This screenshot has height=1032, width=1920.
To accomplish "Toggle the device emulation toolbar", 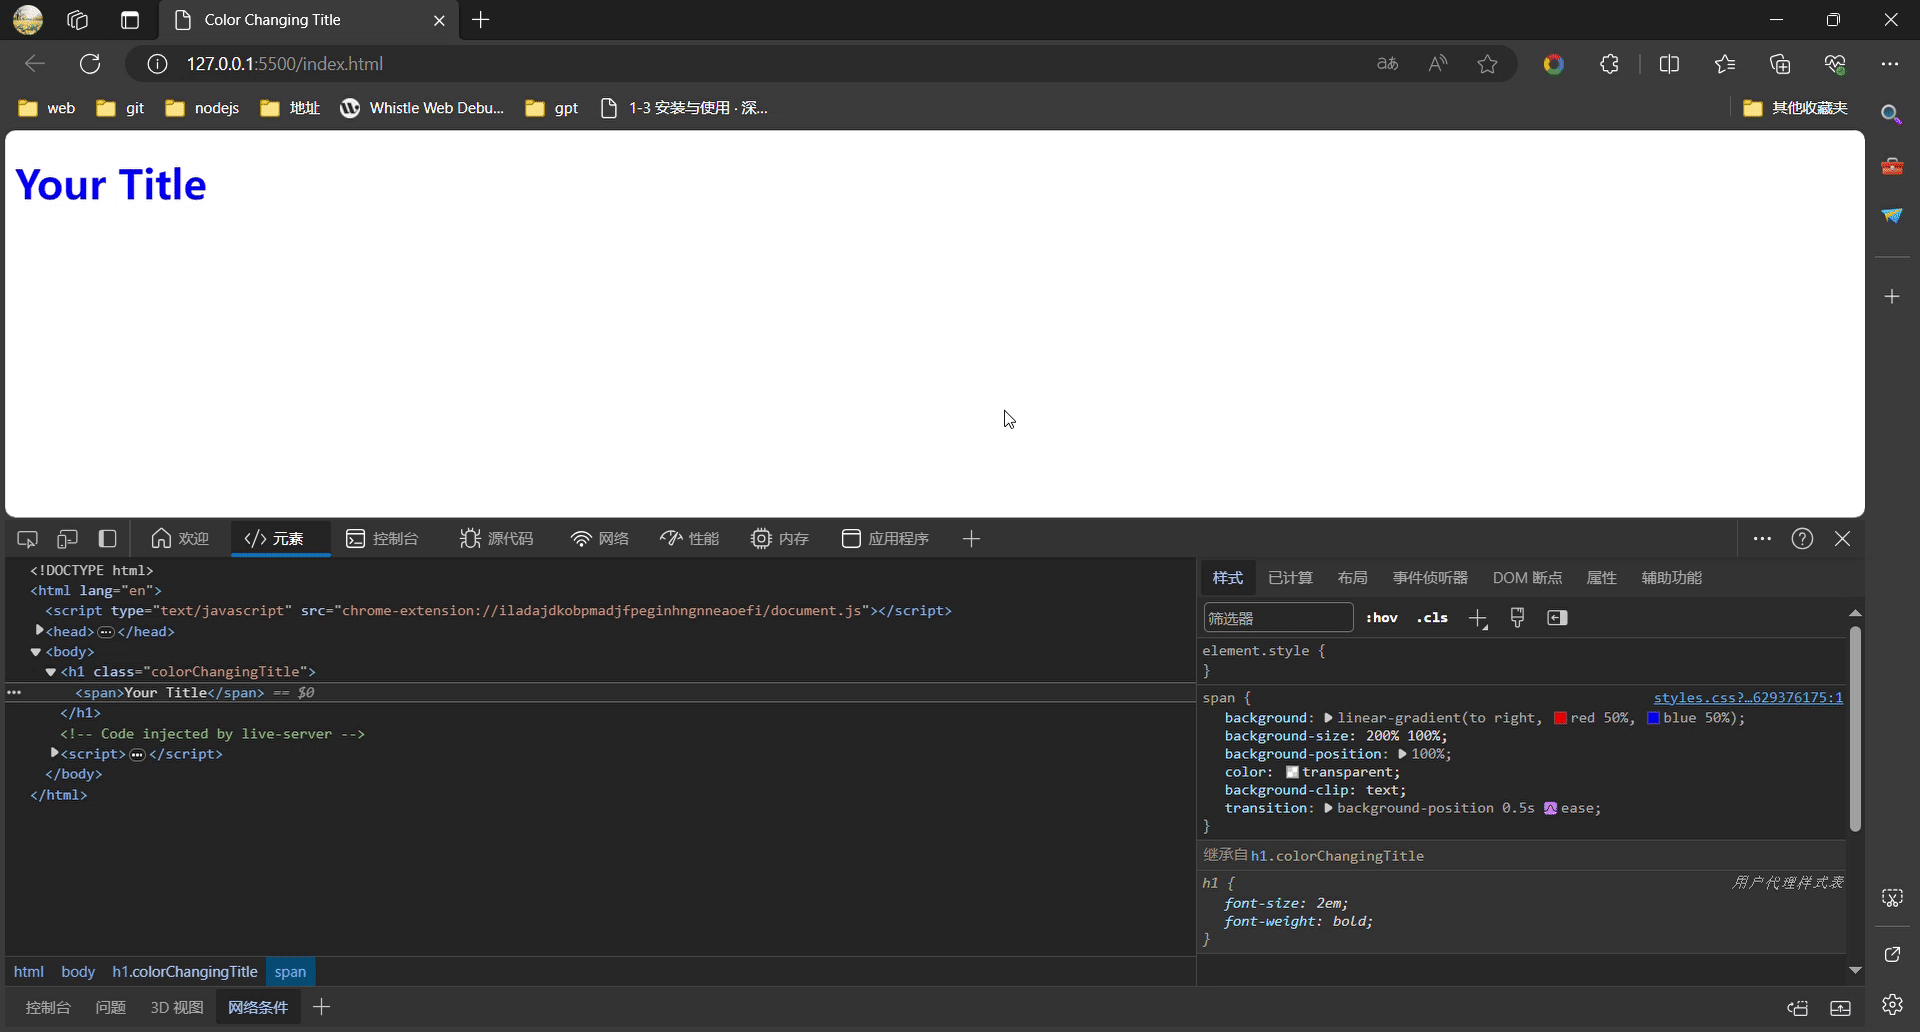I will pos(67,539).
